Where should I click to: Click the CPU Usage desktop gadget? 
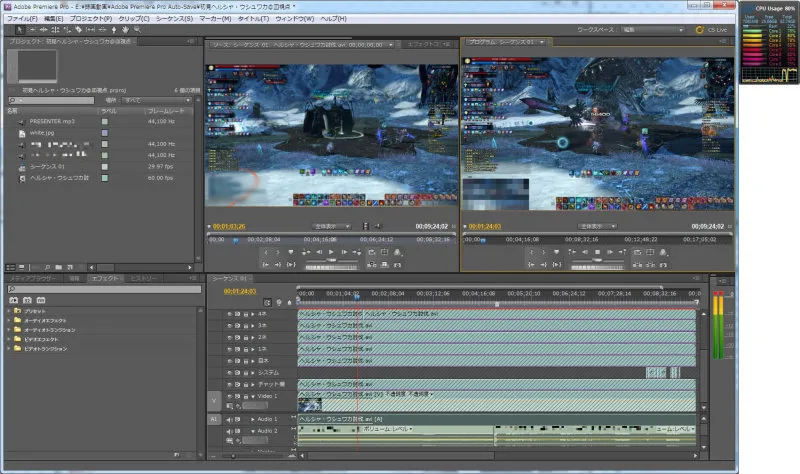(x=769, y=42)
